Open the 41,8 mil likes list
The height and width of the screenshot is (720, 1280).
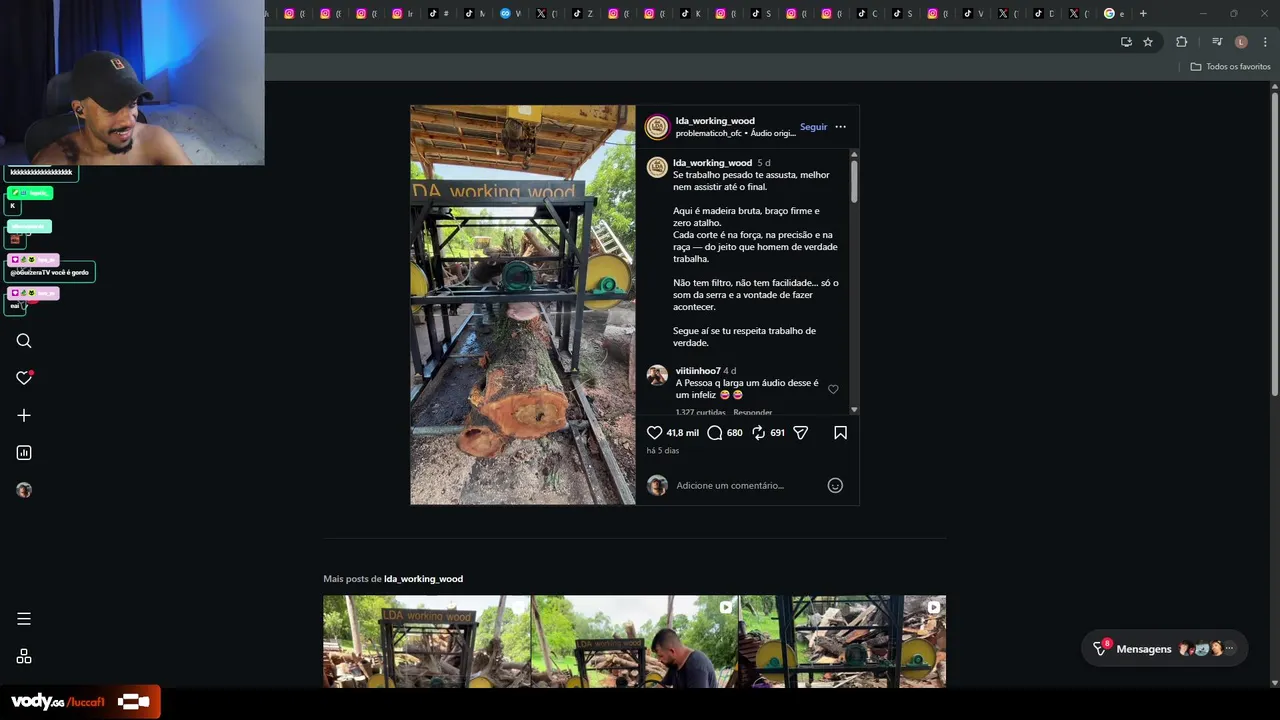coord(683,433)
